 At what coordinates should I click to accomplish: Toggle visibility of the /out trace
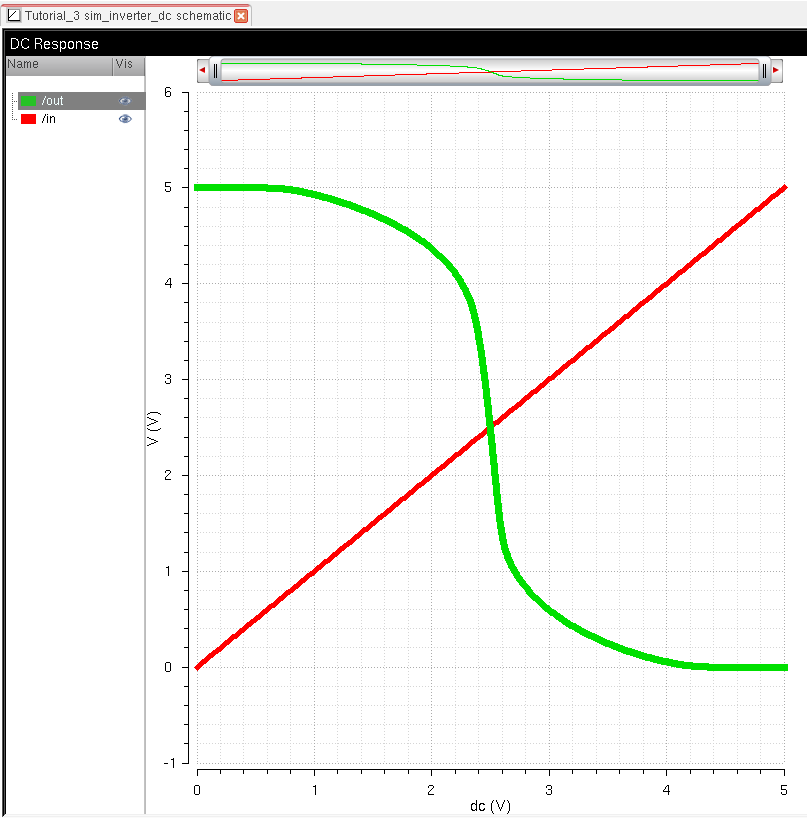point(125,101)
